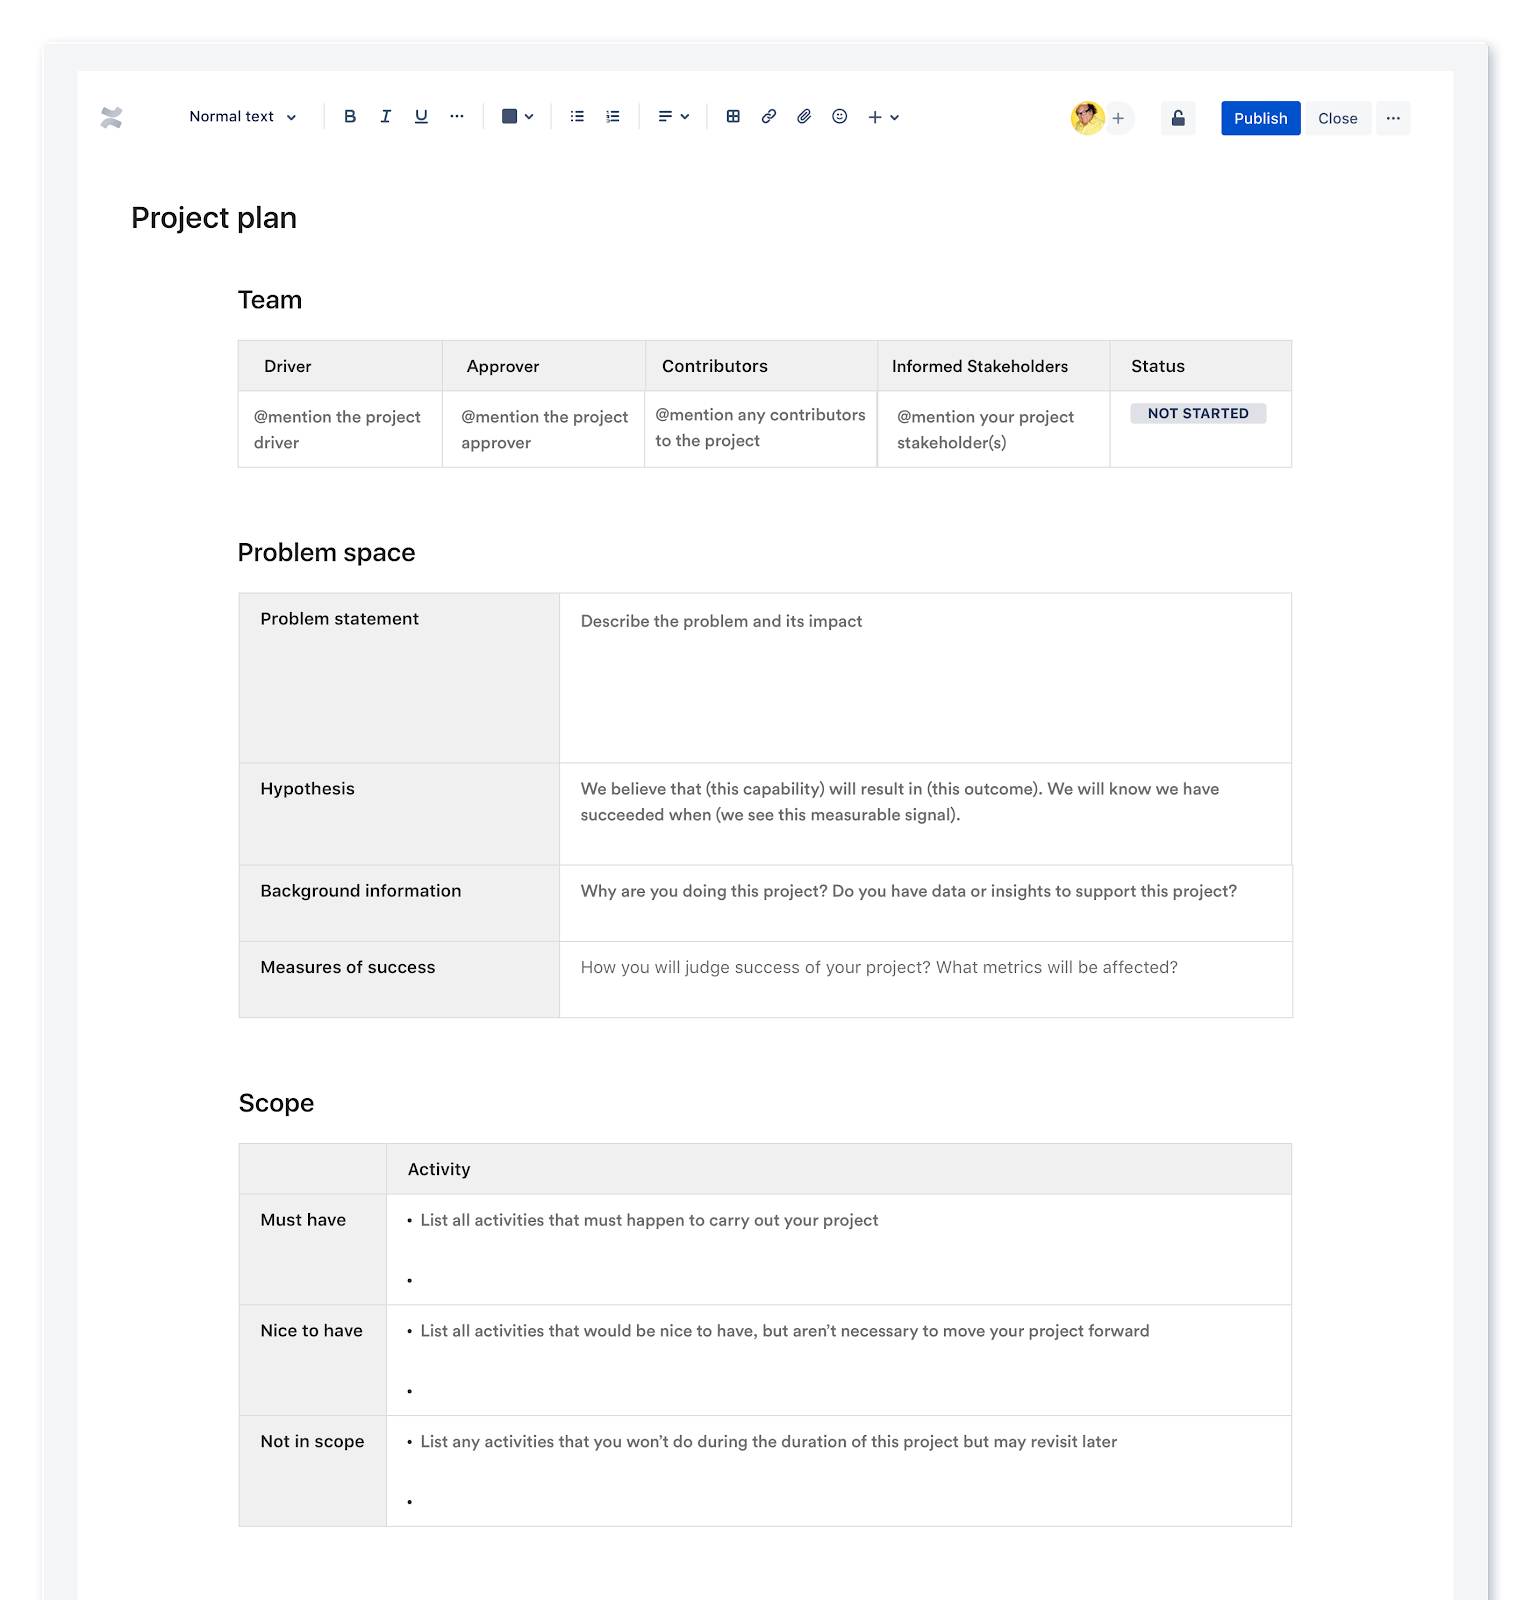This screenshot has width=1531, height=1600.
Task: Open the Normal text style dropdown
Action: pos(243,117)
